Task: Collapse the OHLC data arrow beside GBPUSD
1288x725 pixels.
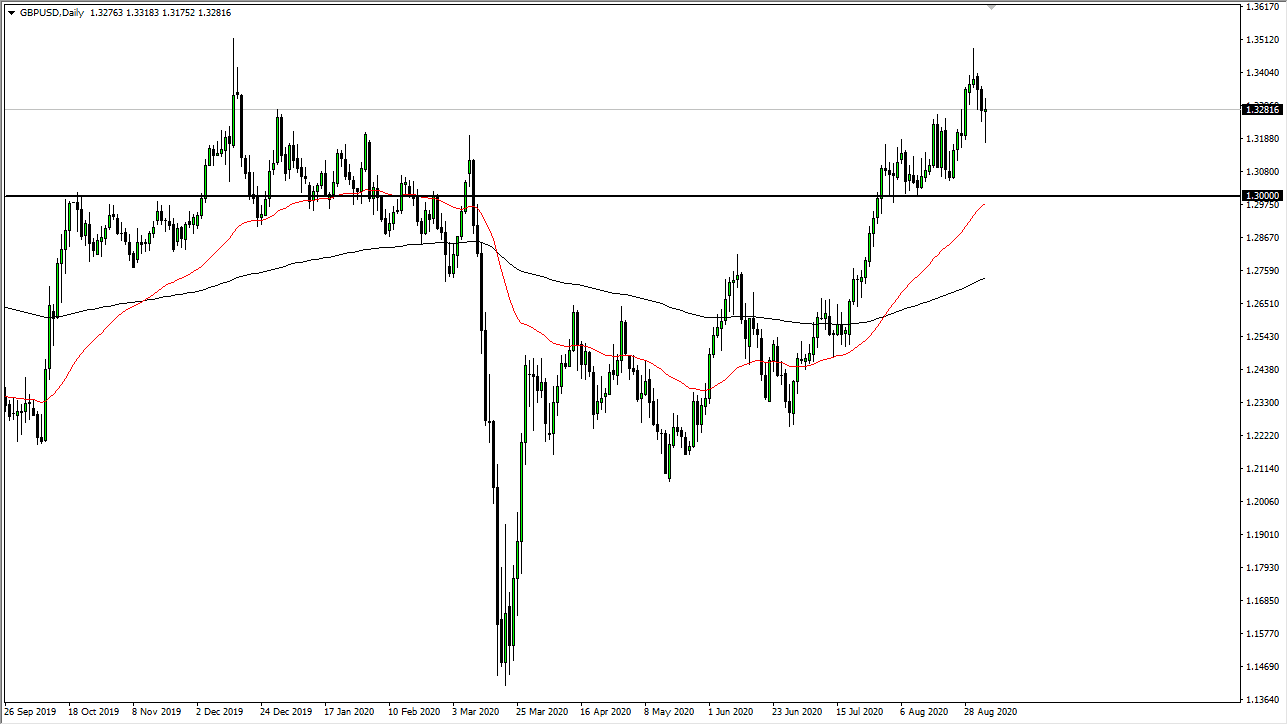Action: click(x=11, y=12)
